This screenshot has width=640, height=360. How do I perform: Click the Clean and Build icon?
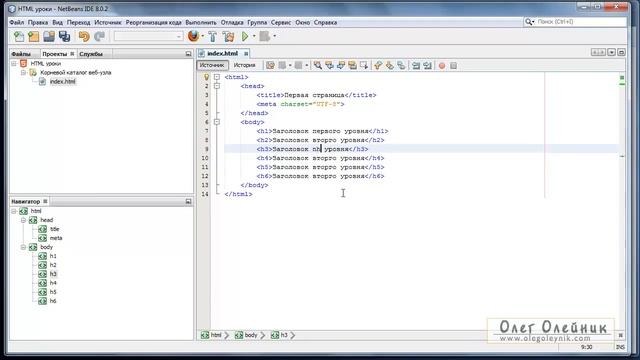pyautogui.click(x=229, y=37)
